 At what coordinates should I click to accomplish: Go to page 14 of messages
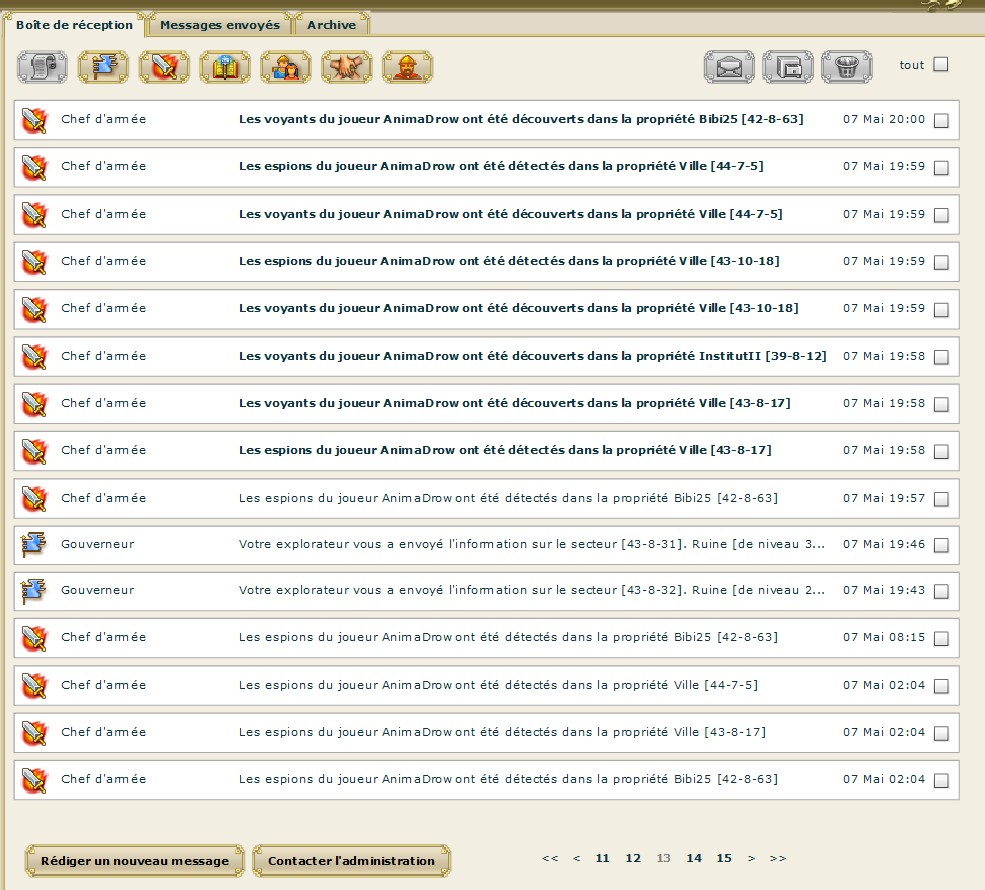(x=694, y=858)
